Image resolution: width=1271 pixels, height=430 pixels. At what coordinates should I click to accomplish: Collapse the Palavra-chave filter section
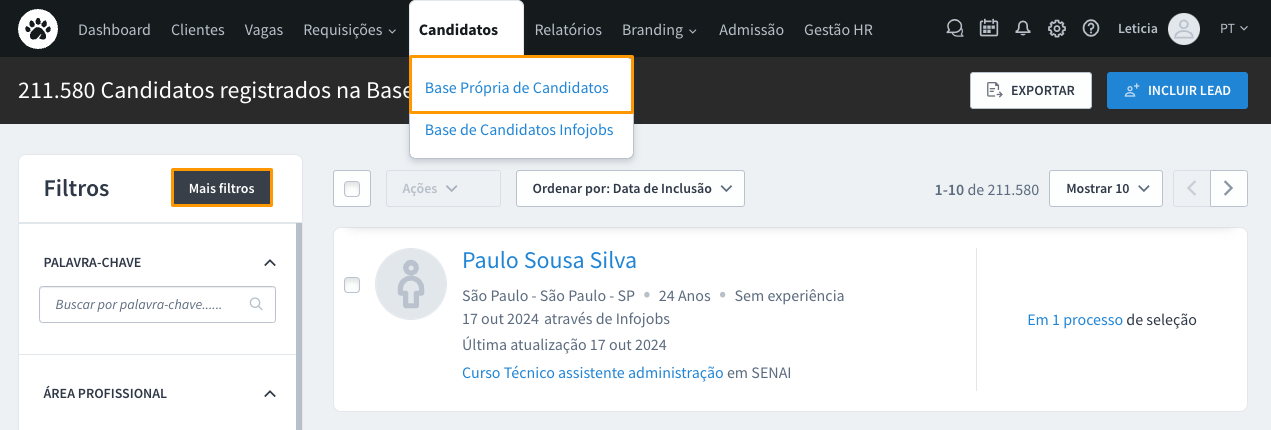(269, 263)
